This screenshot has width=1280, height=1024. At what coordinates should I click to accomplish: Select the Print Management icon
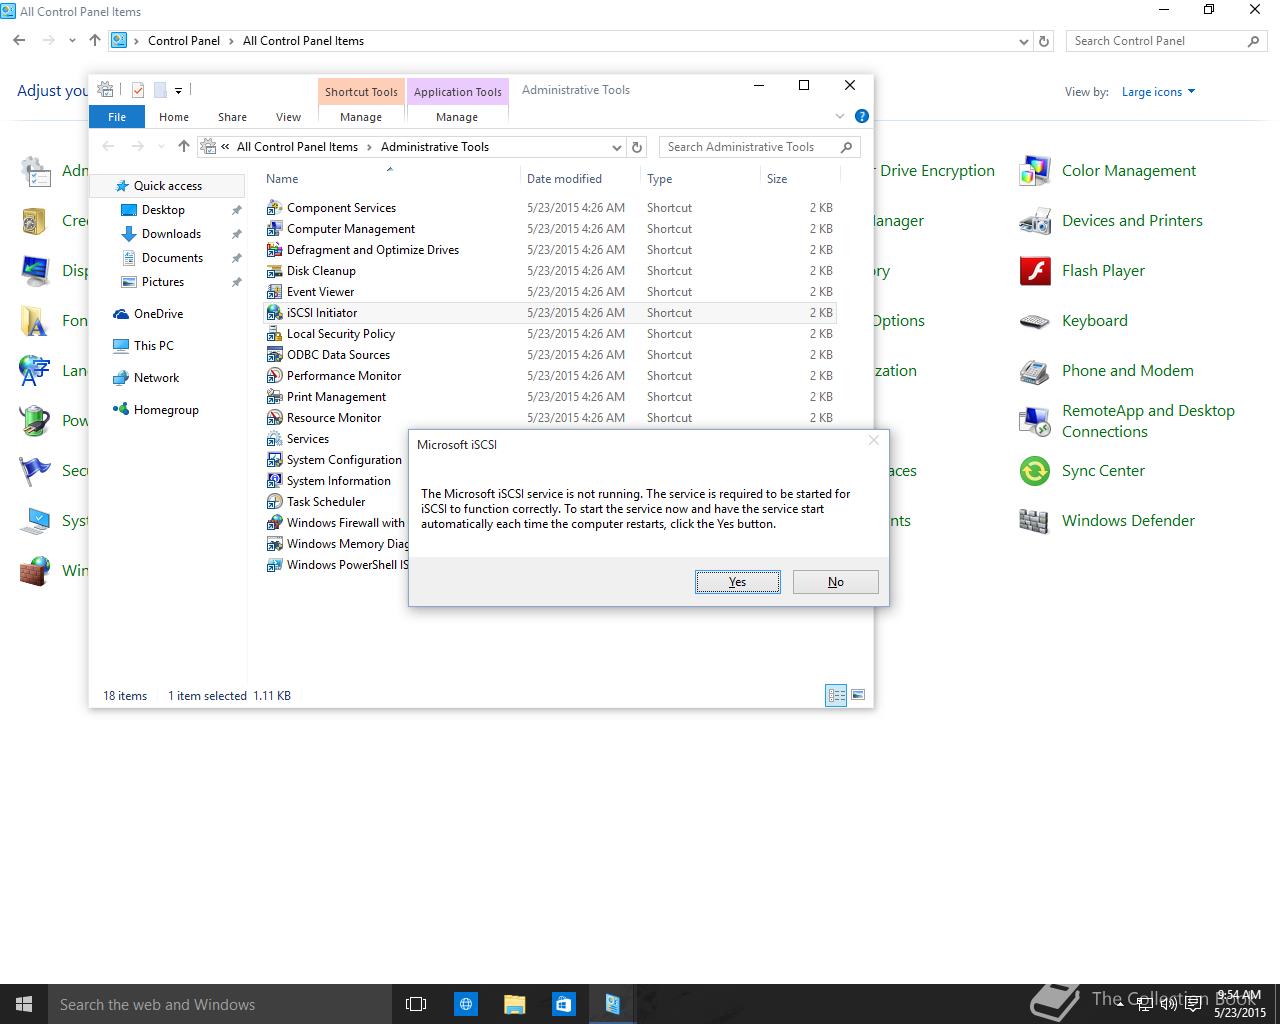pyautogui.click(x=274, y=397)
